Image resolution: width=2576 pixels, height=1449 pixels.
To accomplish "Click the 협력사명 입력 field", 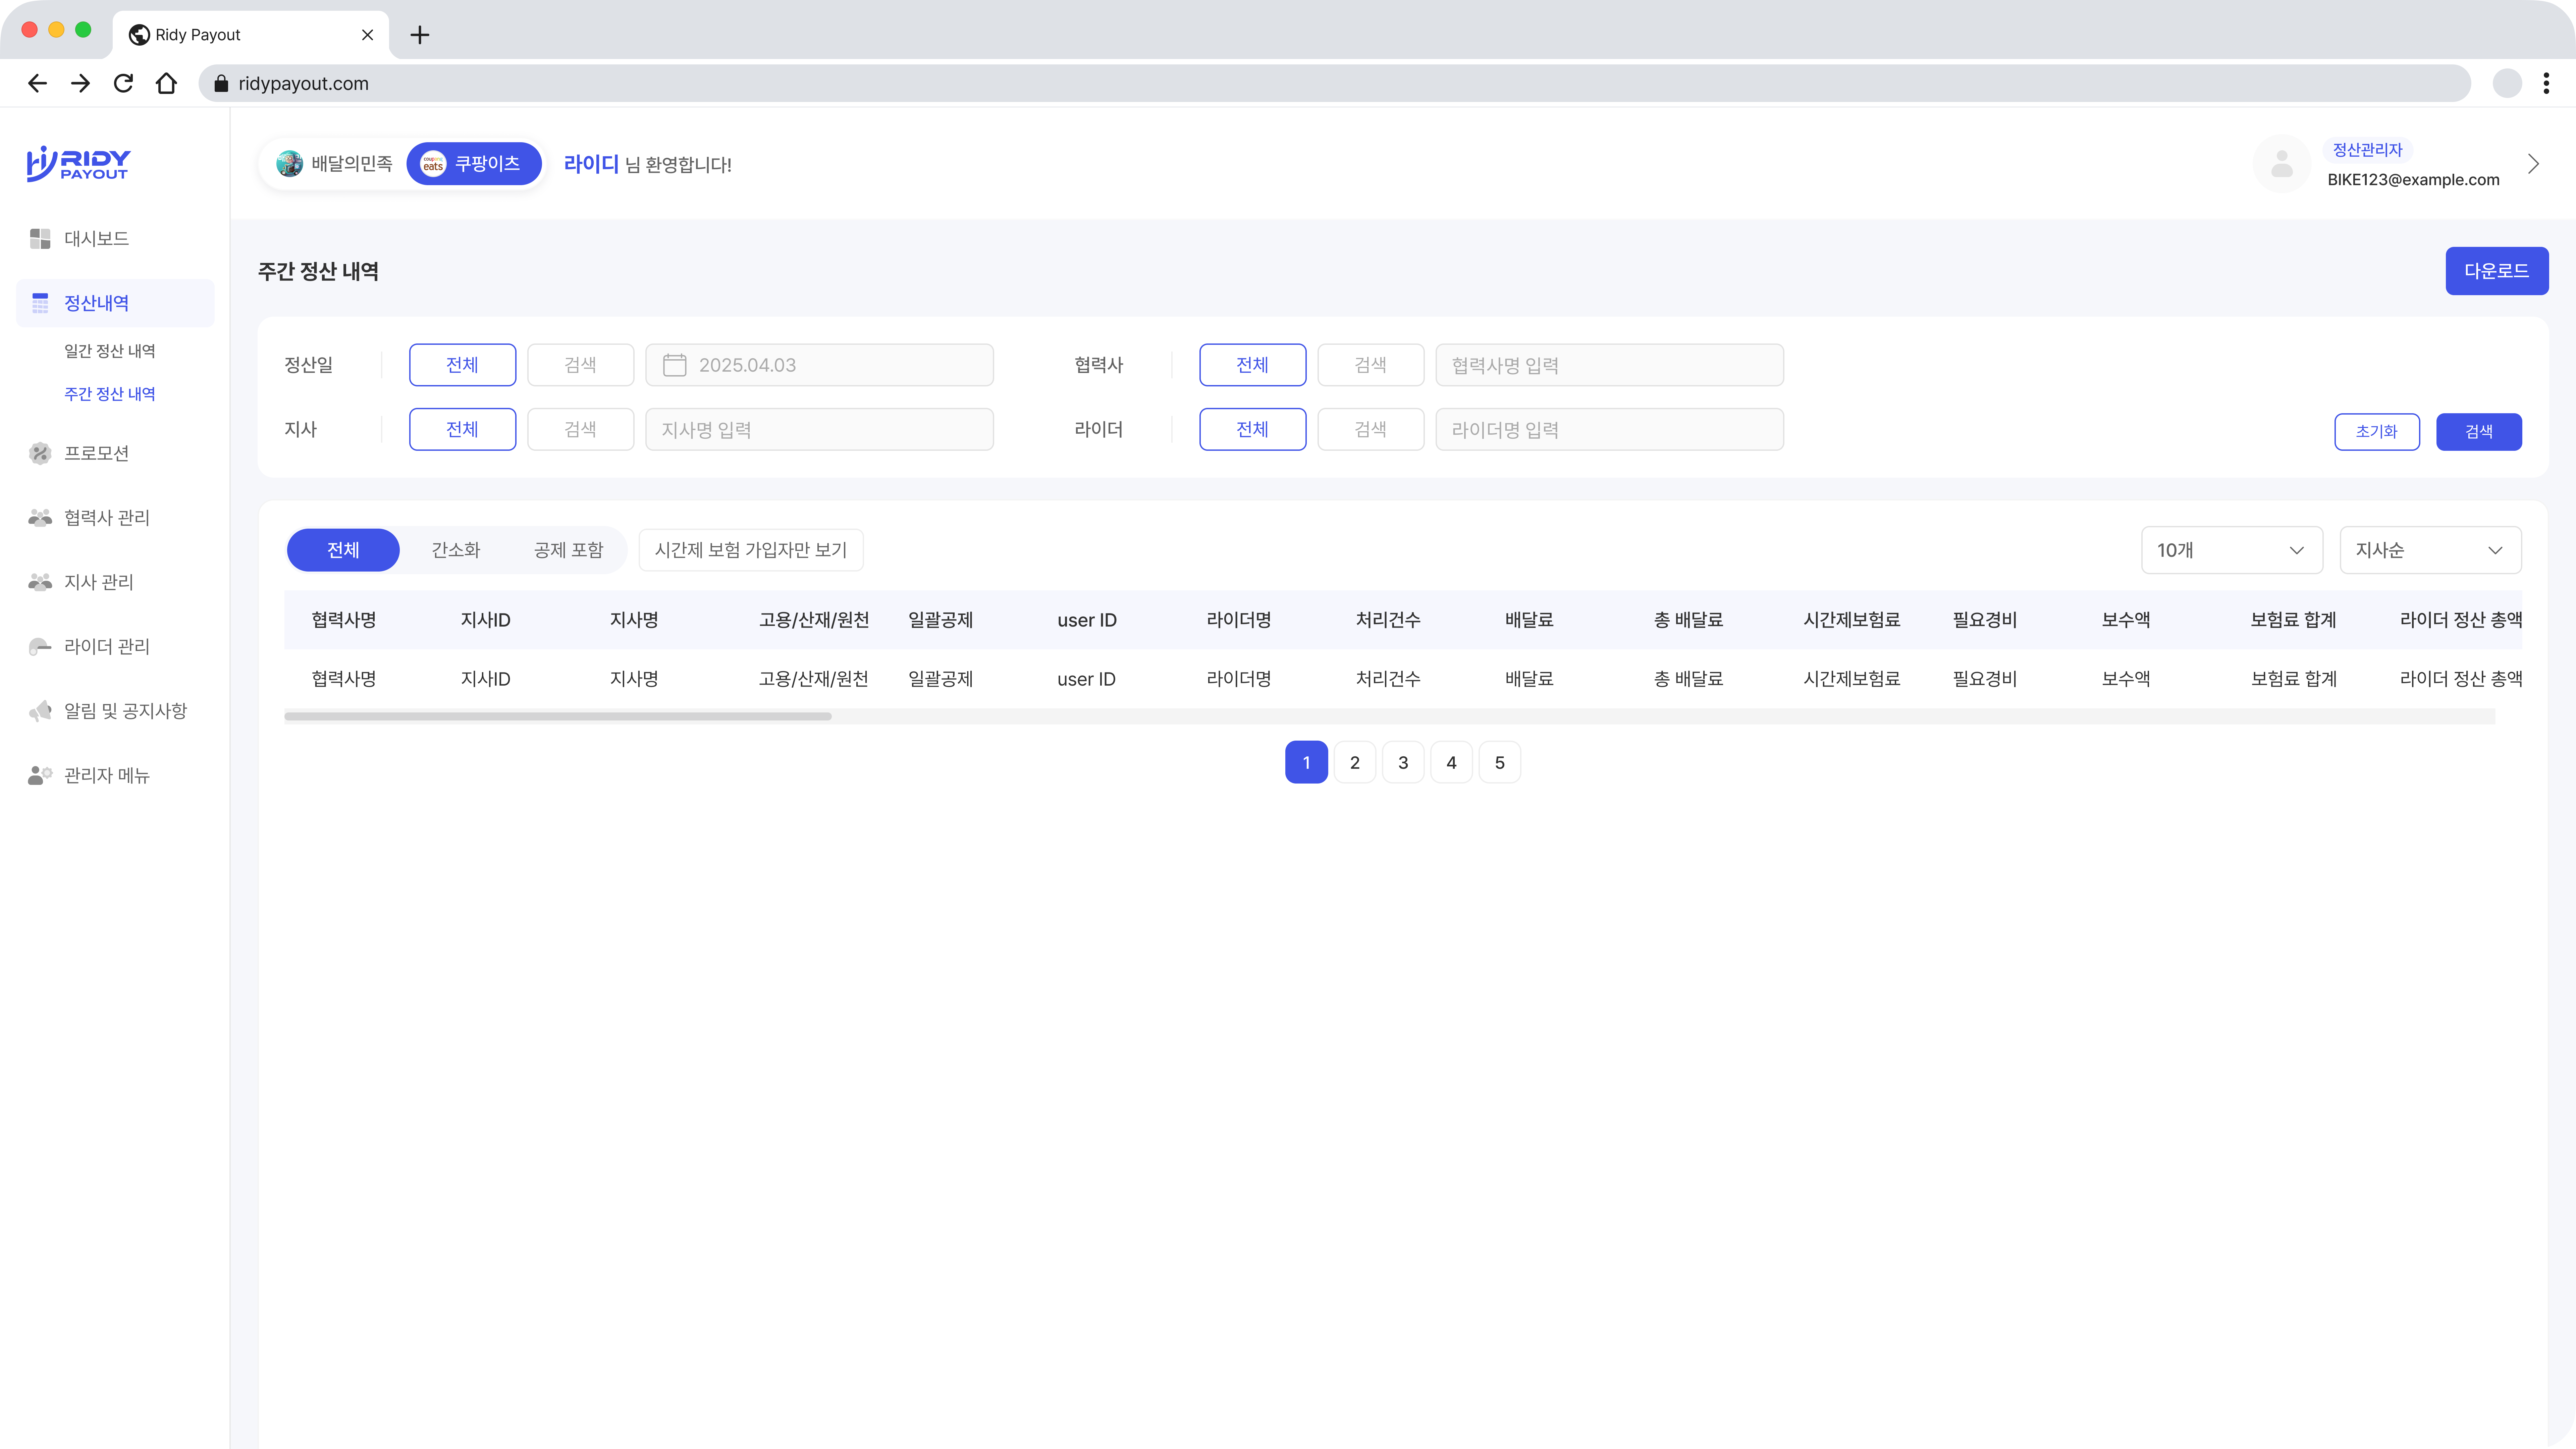I will 1609,365.
